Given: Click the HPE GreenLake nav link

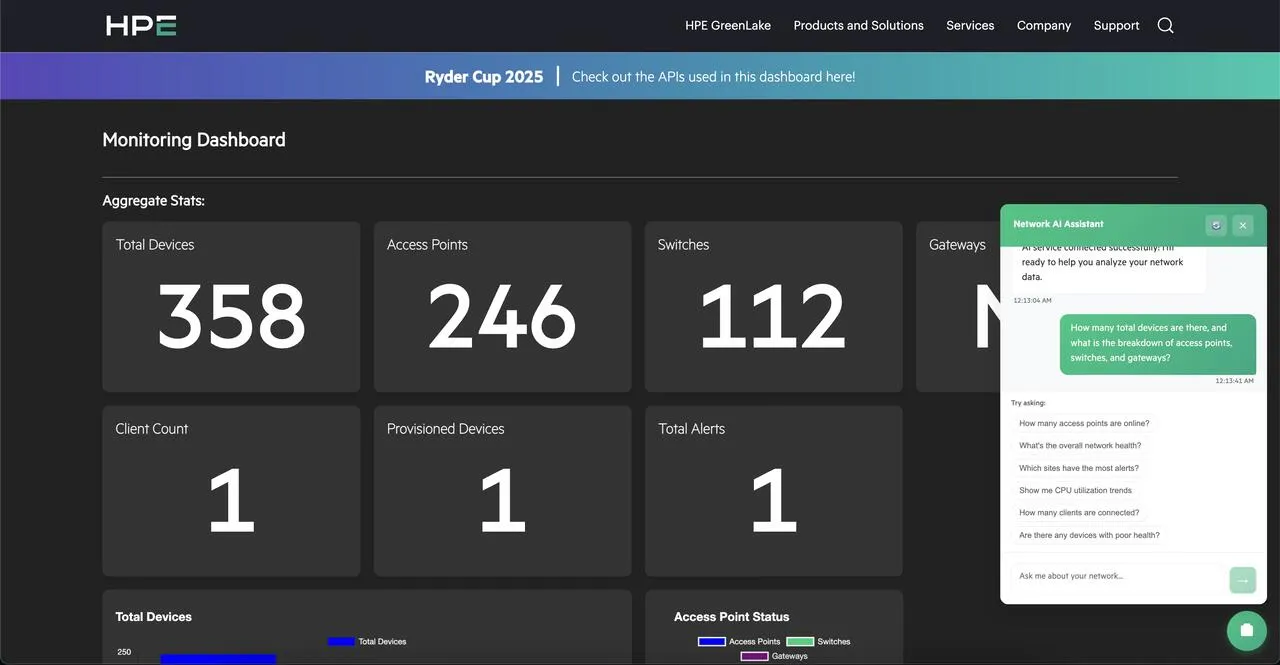Looking at the screenshot, I should tap(728, 25).
